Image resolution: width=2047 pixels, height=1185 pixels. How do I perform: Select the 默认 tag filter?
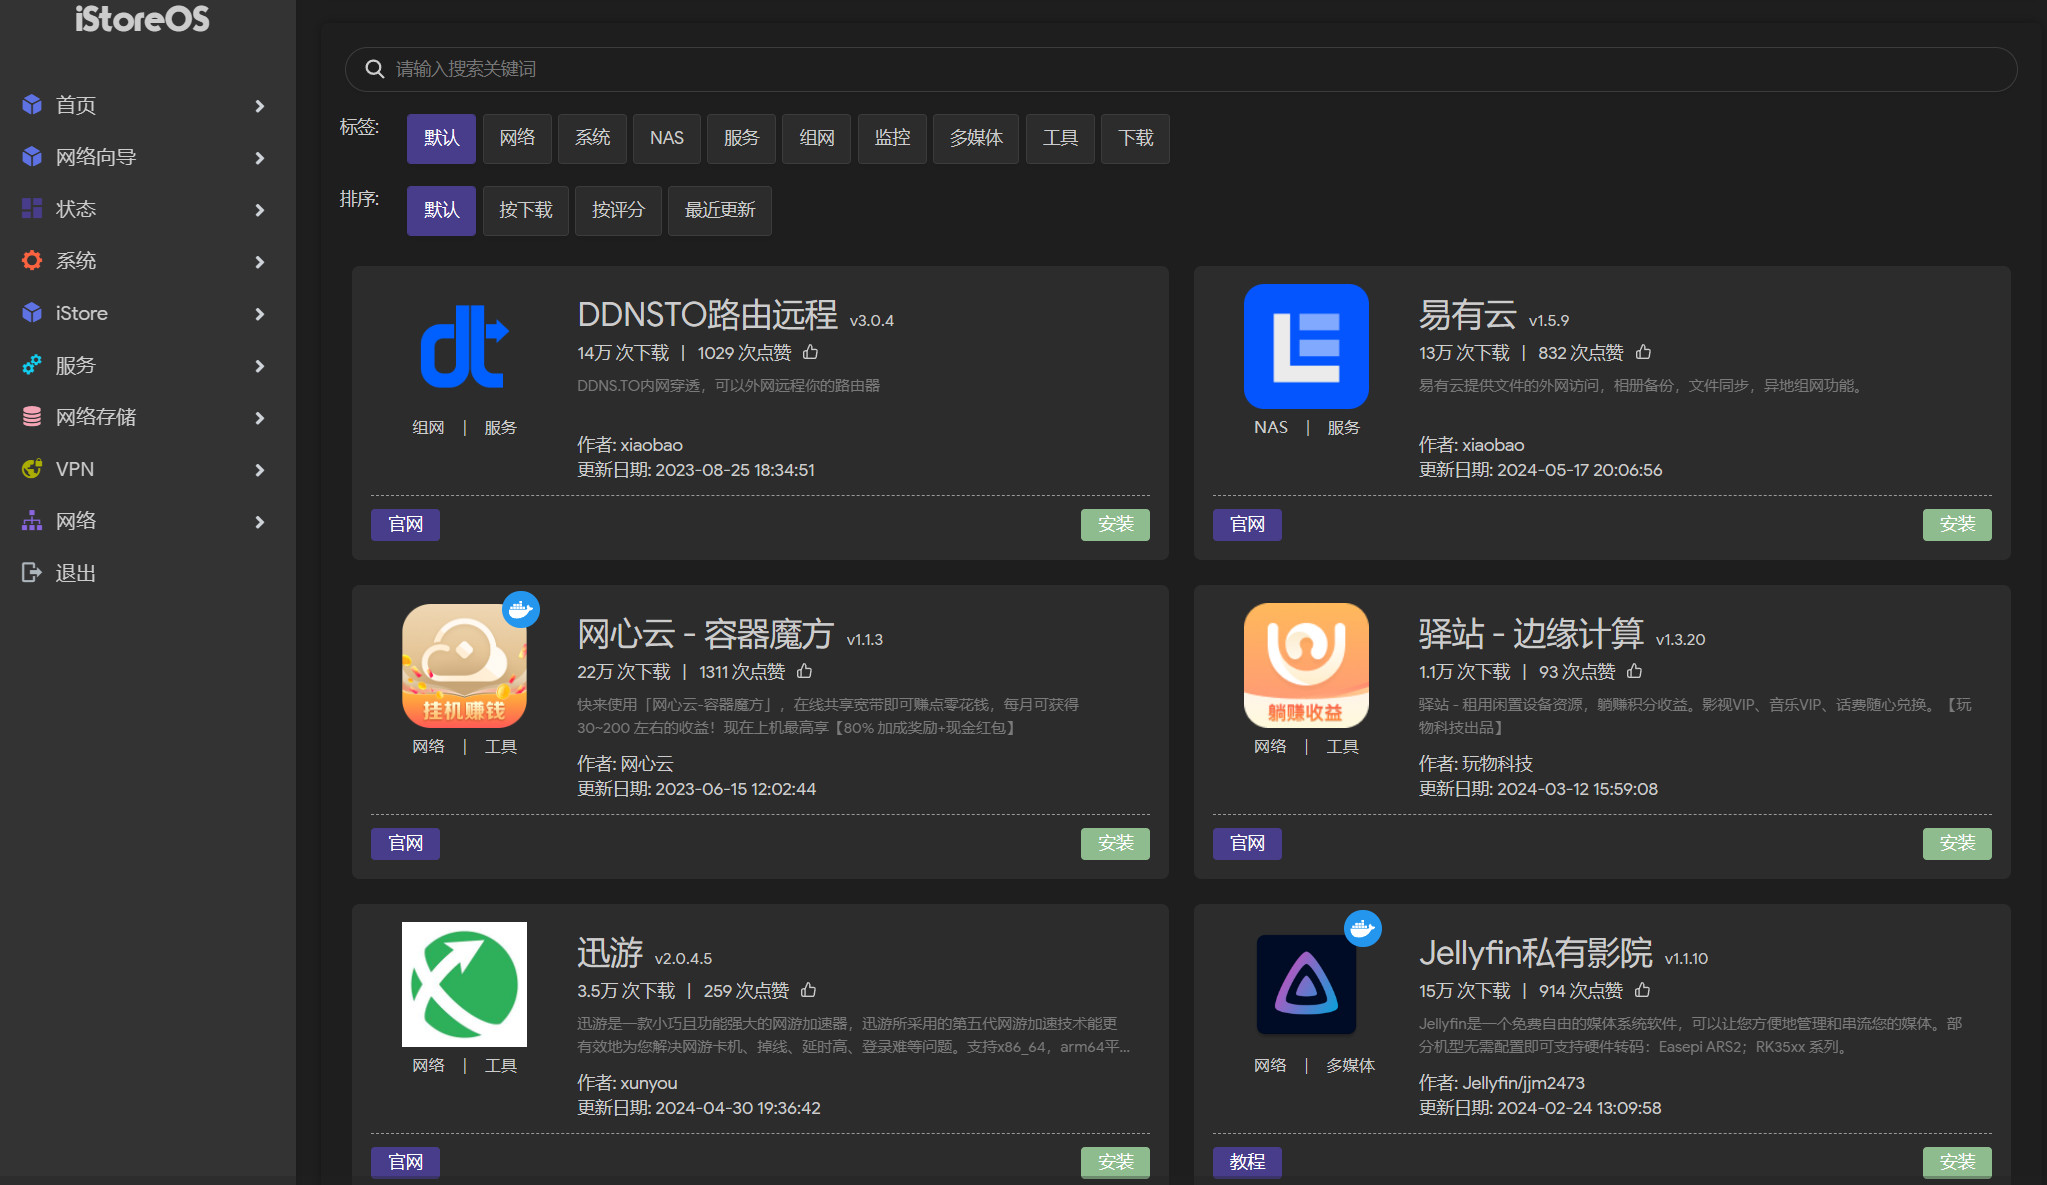point(441,138)
